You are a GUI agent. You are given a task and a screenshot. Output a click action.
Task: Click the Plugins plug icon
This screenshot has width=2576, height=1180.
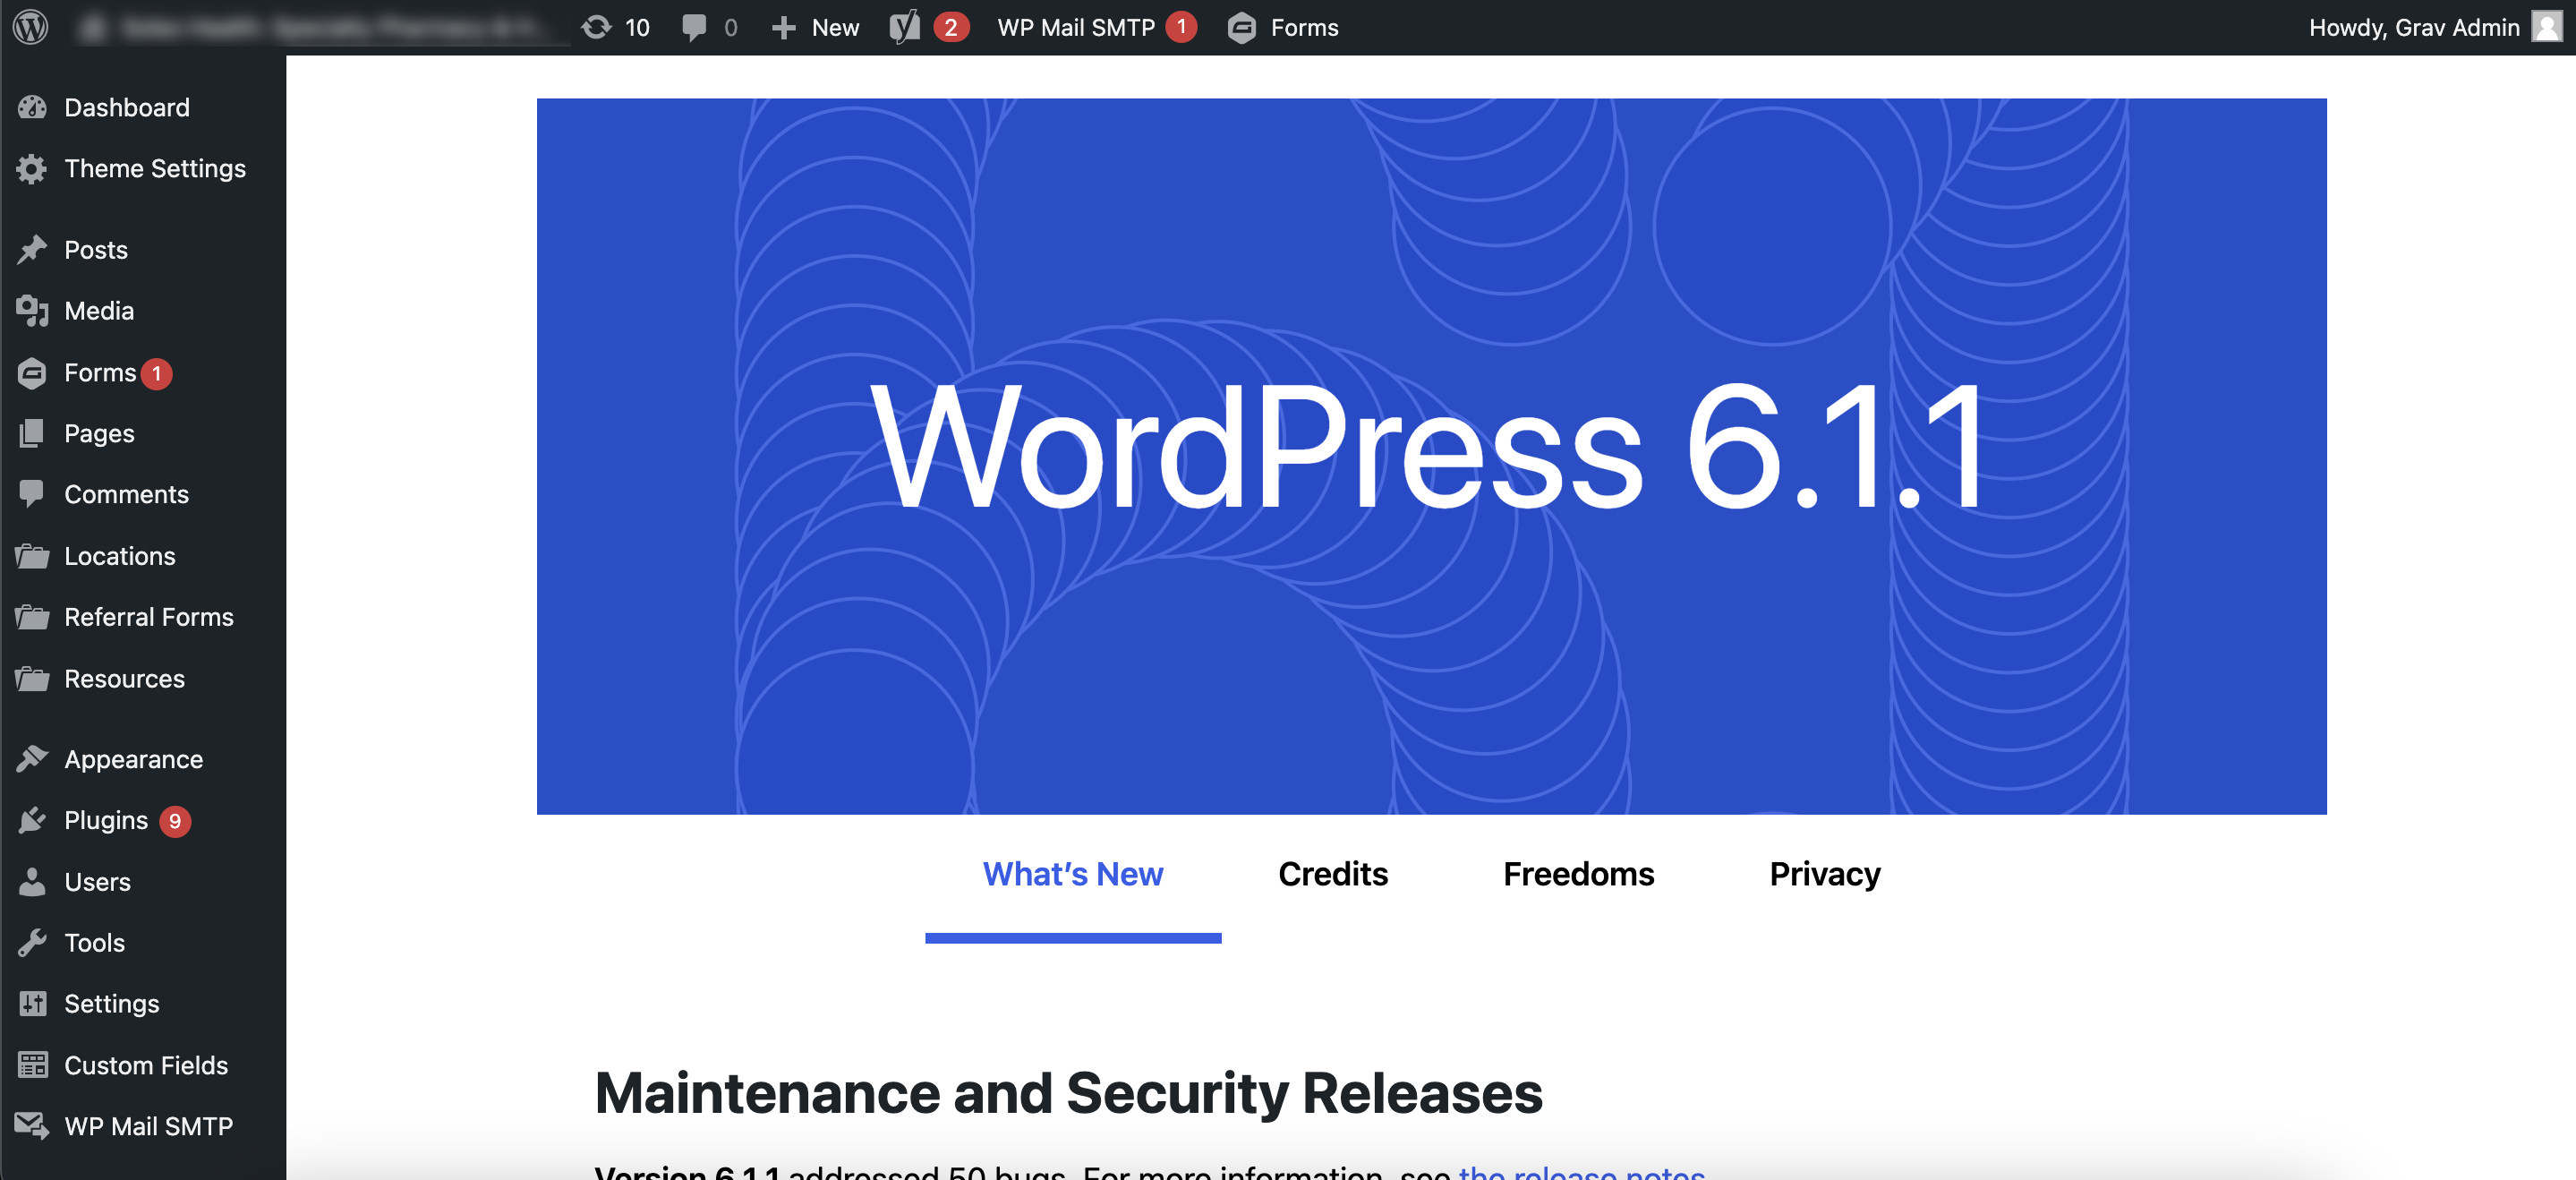[x=32, y=820]
